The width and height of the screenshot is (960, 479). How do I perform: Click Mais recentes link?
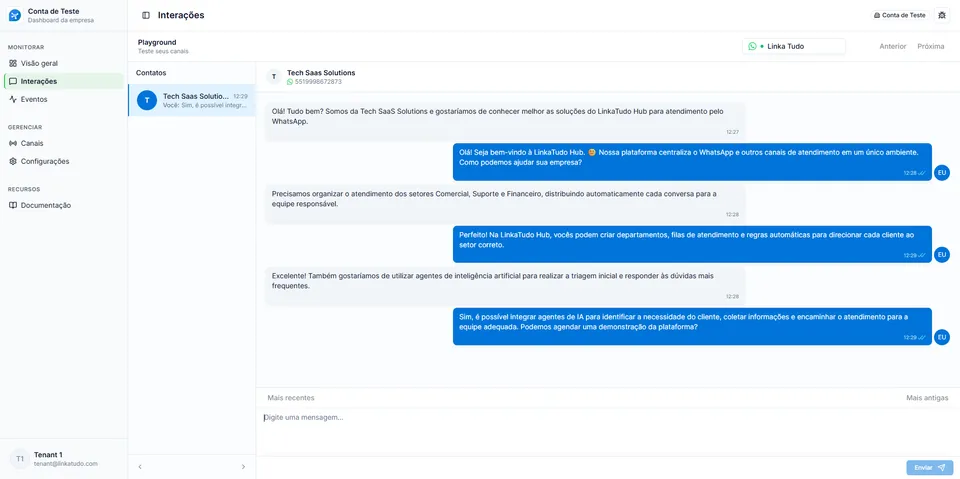[291, 398]
